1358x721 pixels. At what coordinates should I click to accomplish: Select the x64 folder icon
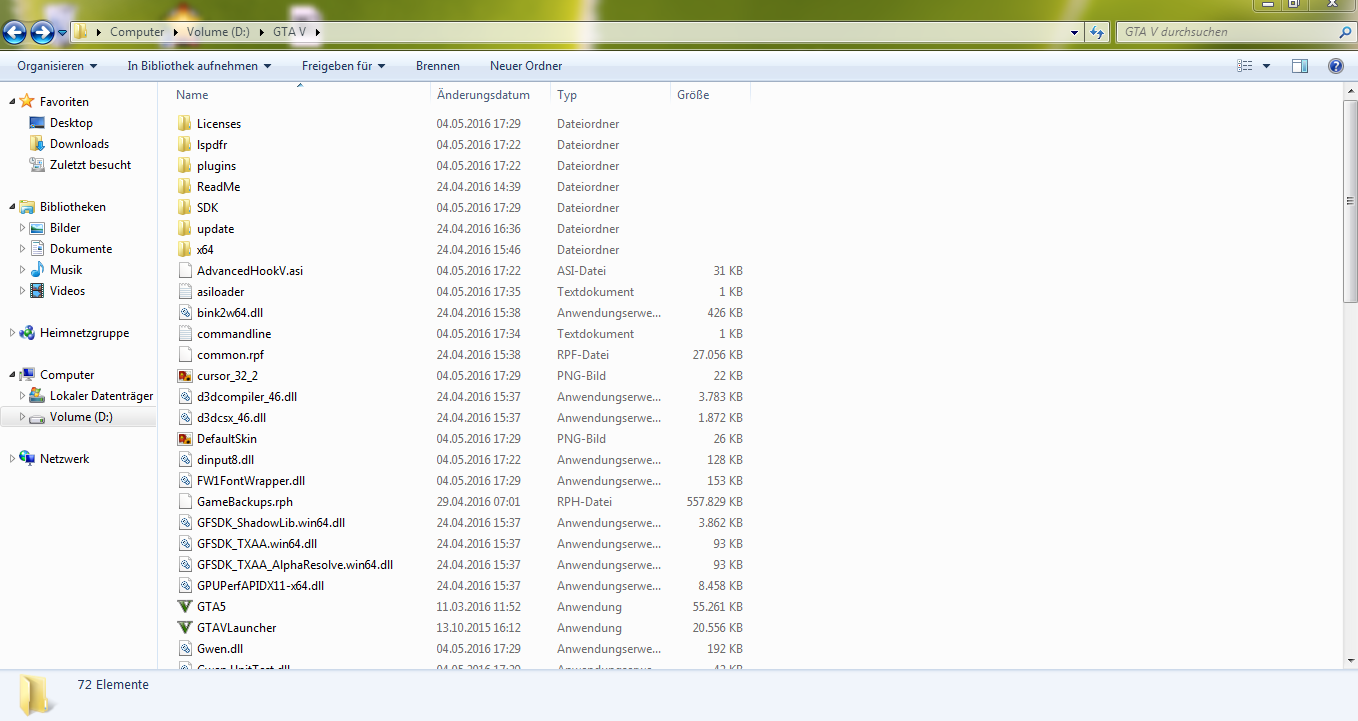(x=184, y=250)
